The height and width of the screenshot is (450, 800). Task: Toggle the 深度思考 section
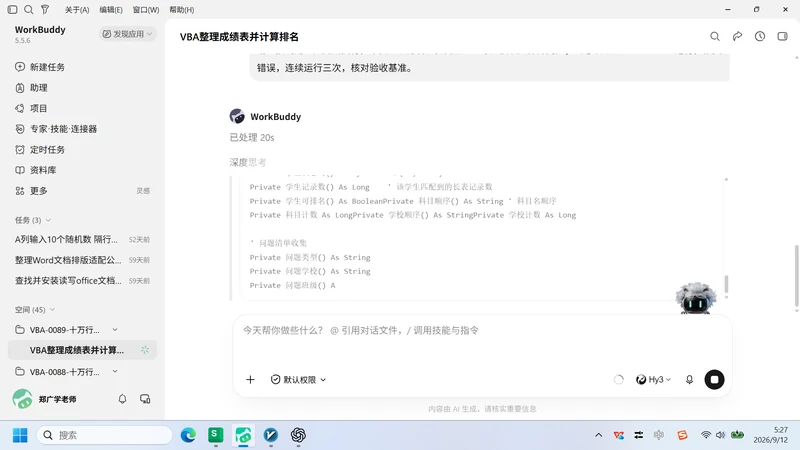click(x=247, y=162)
